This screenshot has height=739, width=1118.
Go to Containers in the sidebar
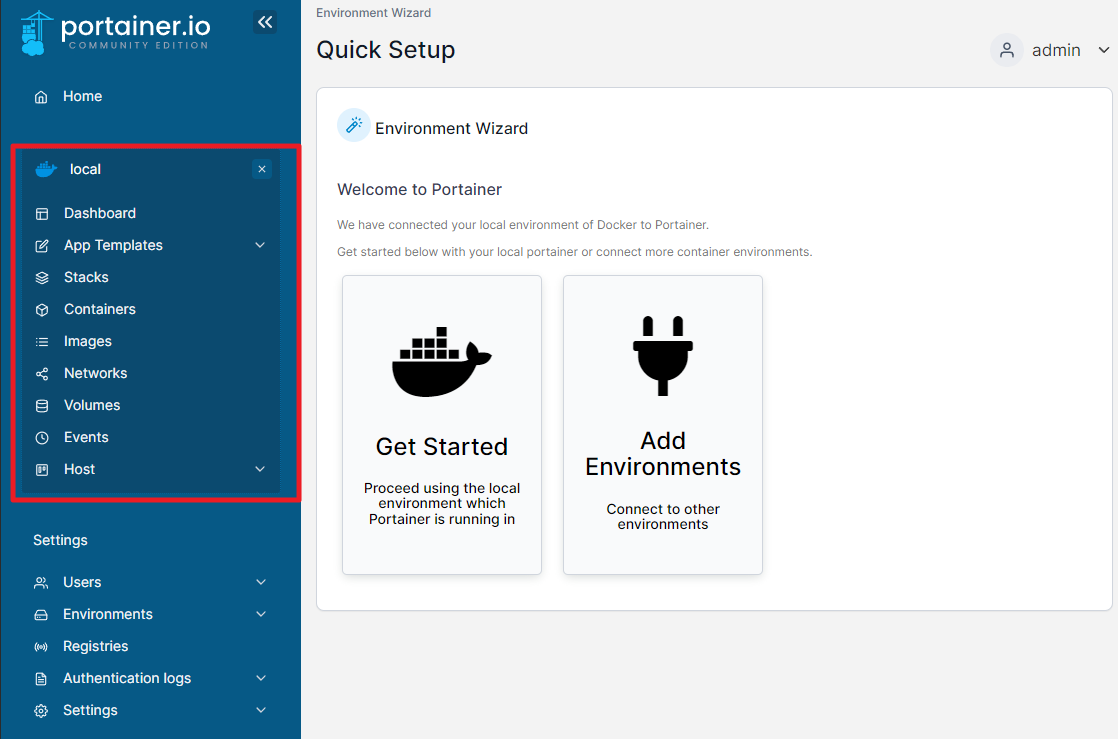click(100, 310)
